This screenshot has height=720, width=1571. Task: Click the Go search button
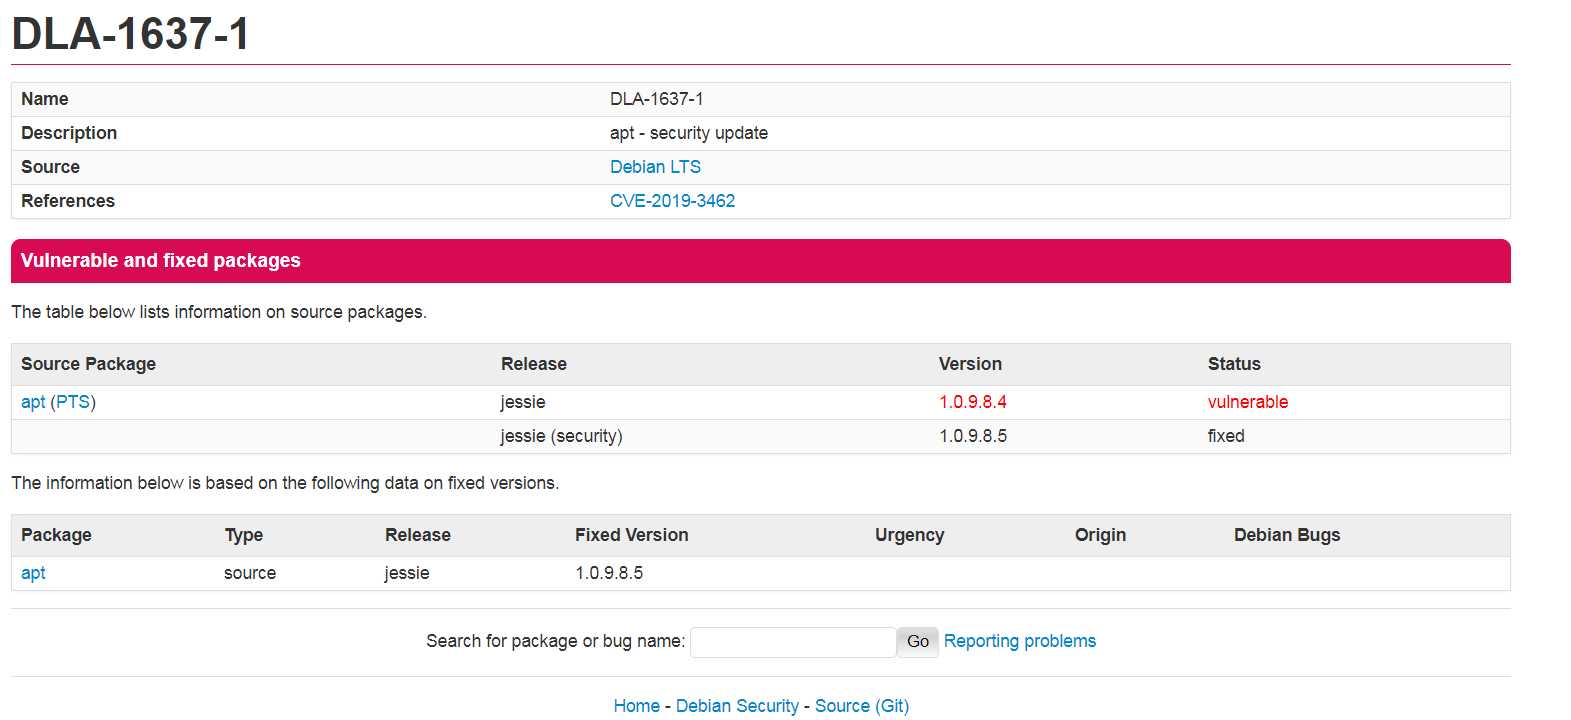pos(917,642)
